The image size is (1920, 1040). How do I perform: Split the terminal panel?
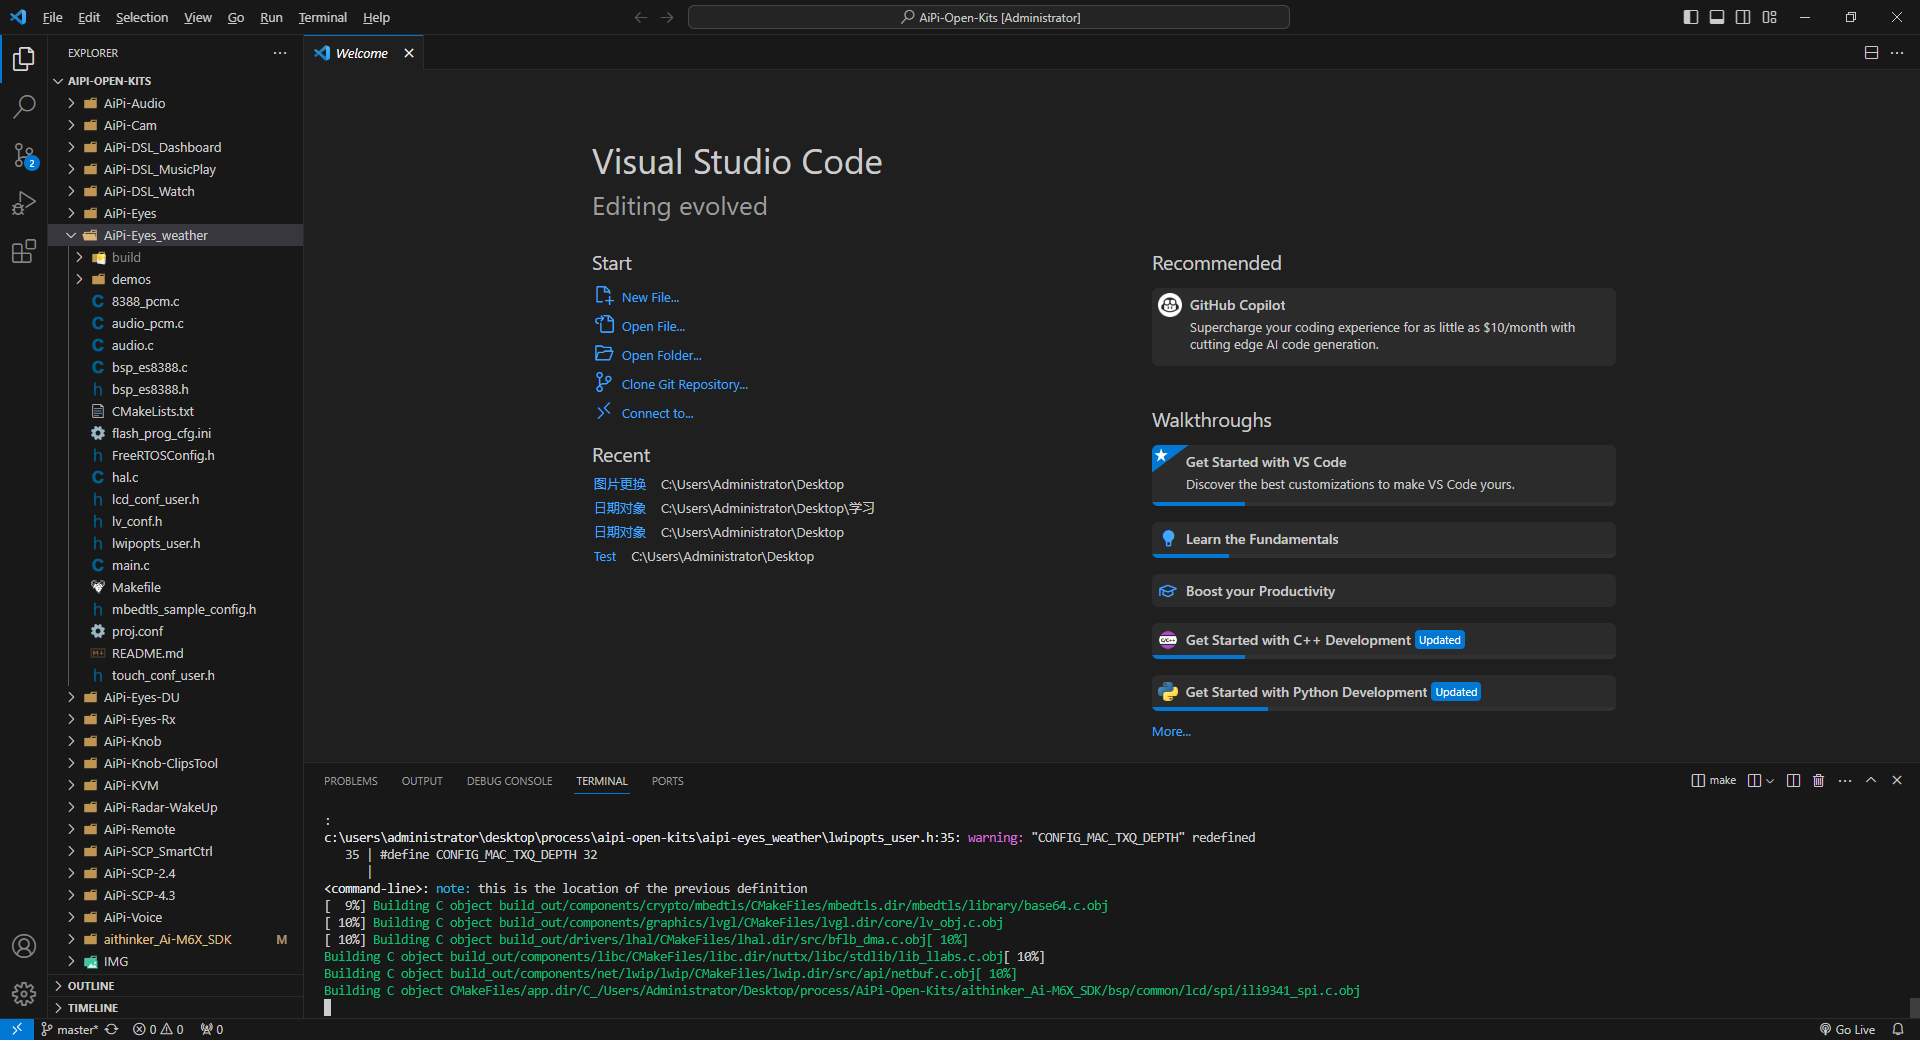1793,780
